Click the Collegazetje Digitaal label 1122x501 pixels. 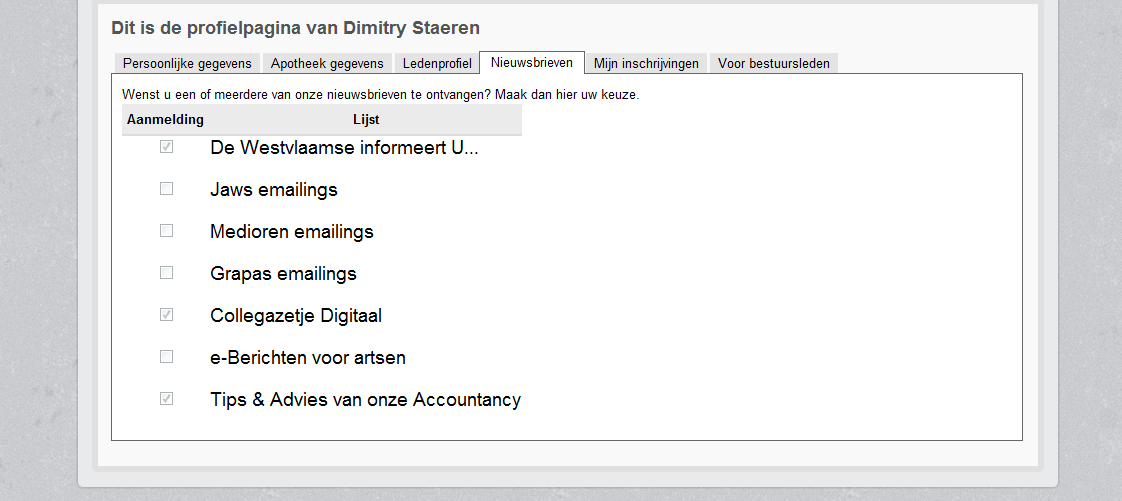pos(296,316)
